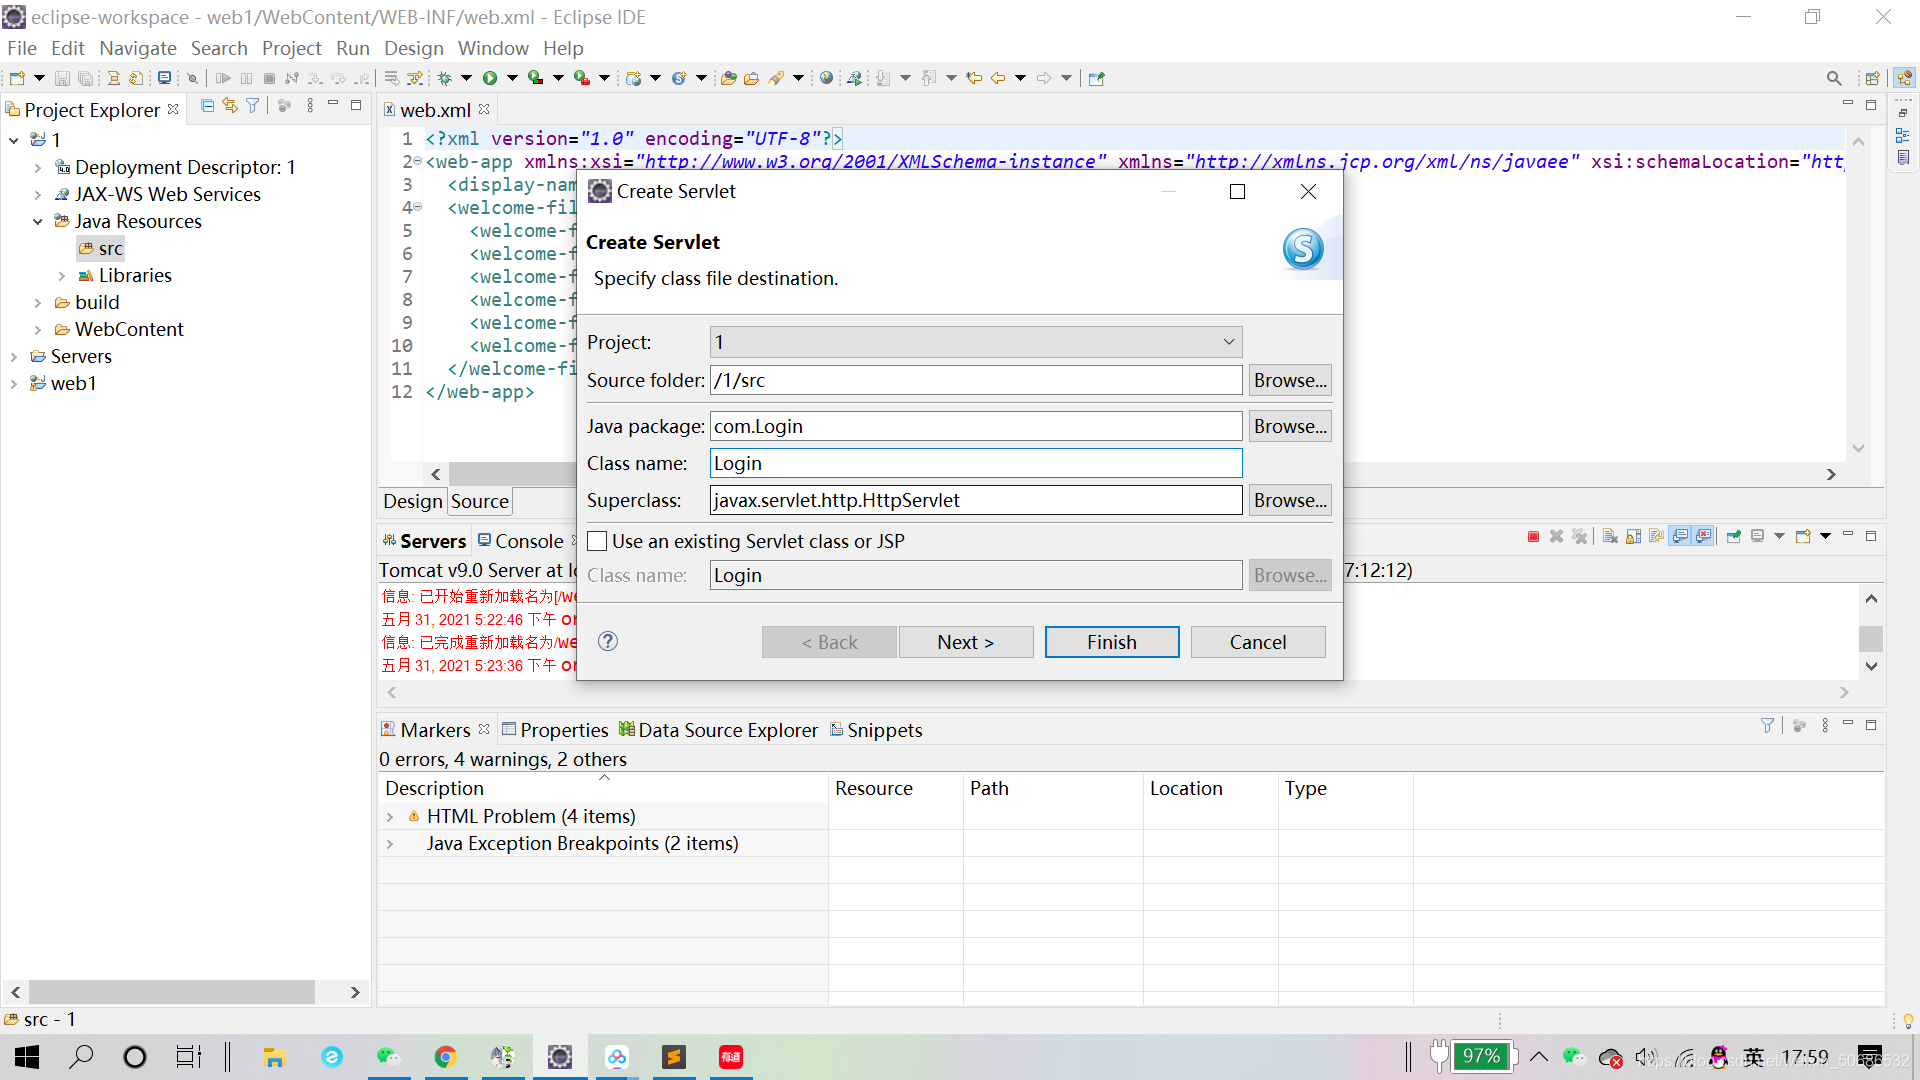The width and height of the screenshot is (1920, 1080).
Task: Click the Save toolbar icon
Action: click(62, 78)
